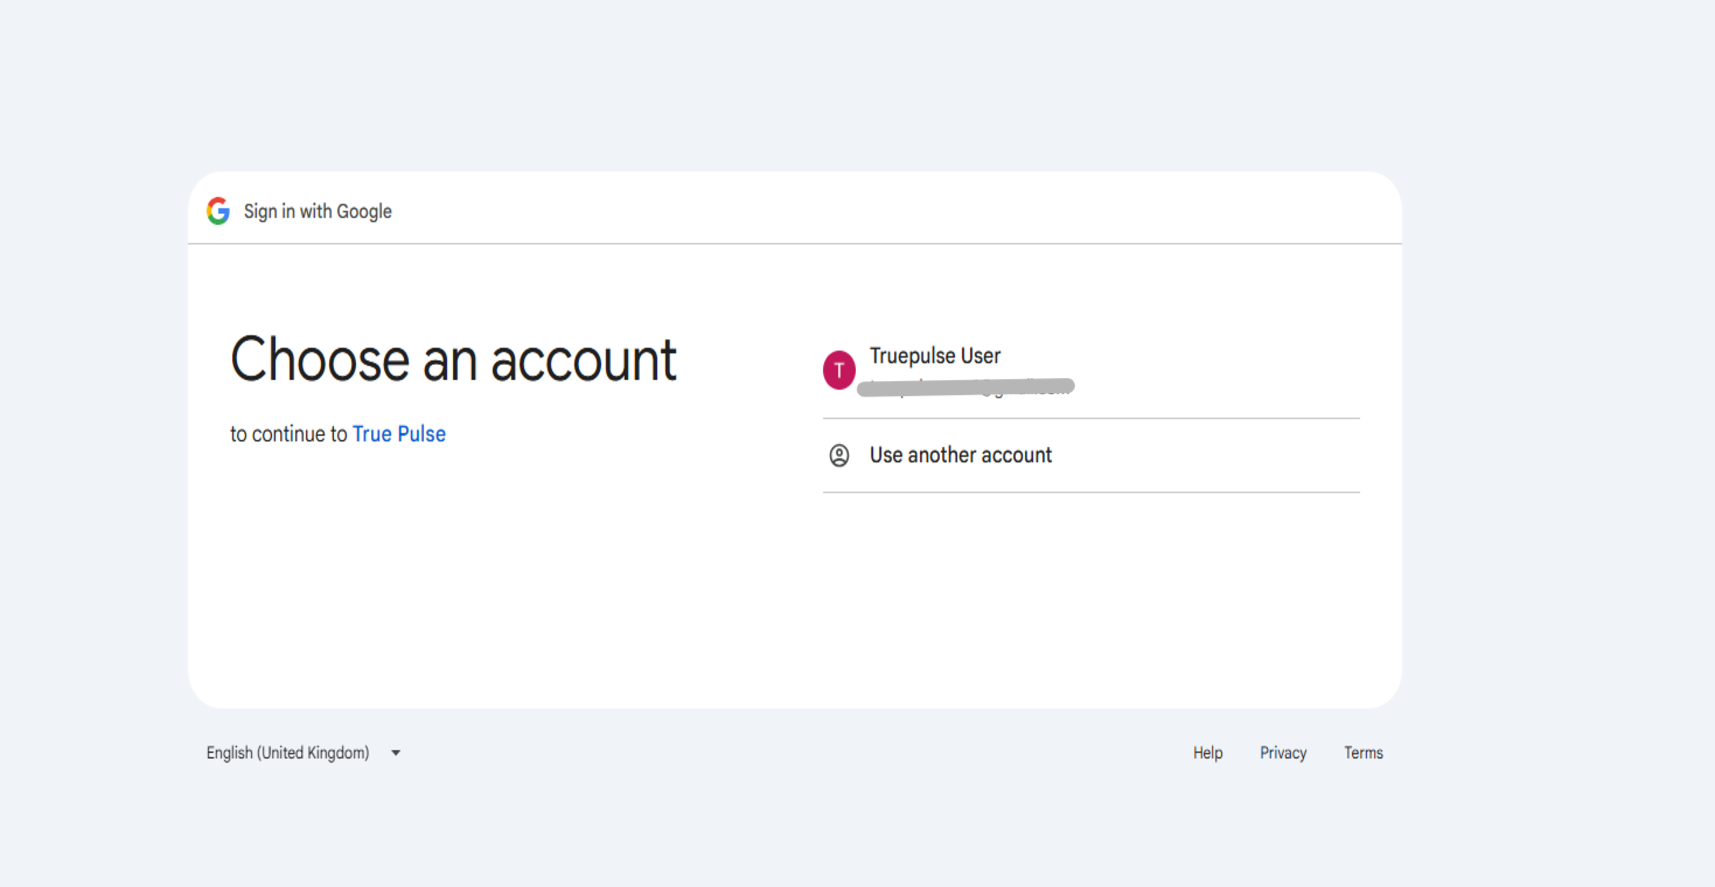Click the "to continue to" text
Screen dimensions: 1715x887
click(x=288, y=434)
